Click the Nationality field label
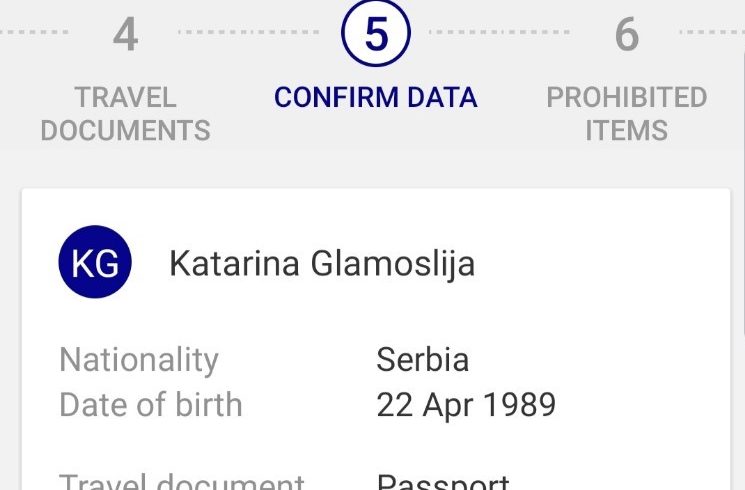The height and width of the screenshot is (490, 745). (139, 360)
